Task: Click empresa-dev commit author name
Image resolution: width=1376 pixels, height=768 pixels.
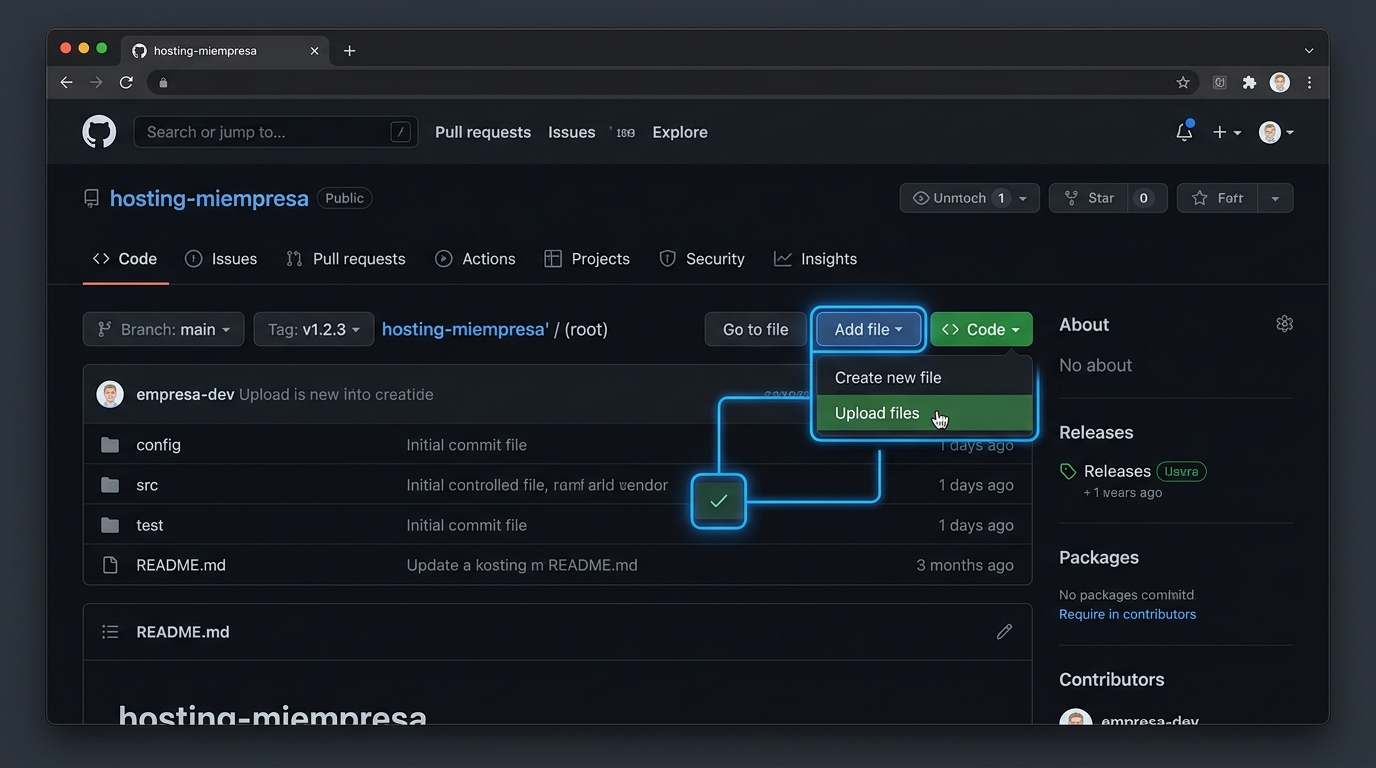Action: click(x=185, y=394)
